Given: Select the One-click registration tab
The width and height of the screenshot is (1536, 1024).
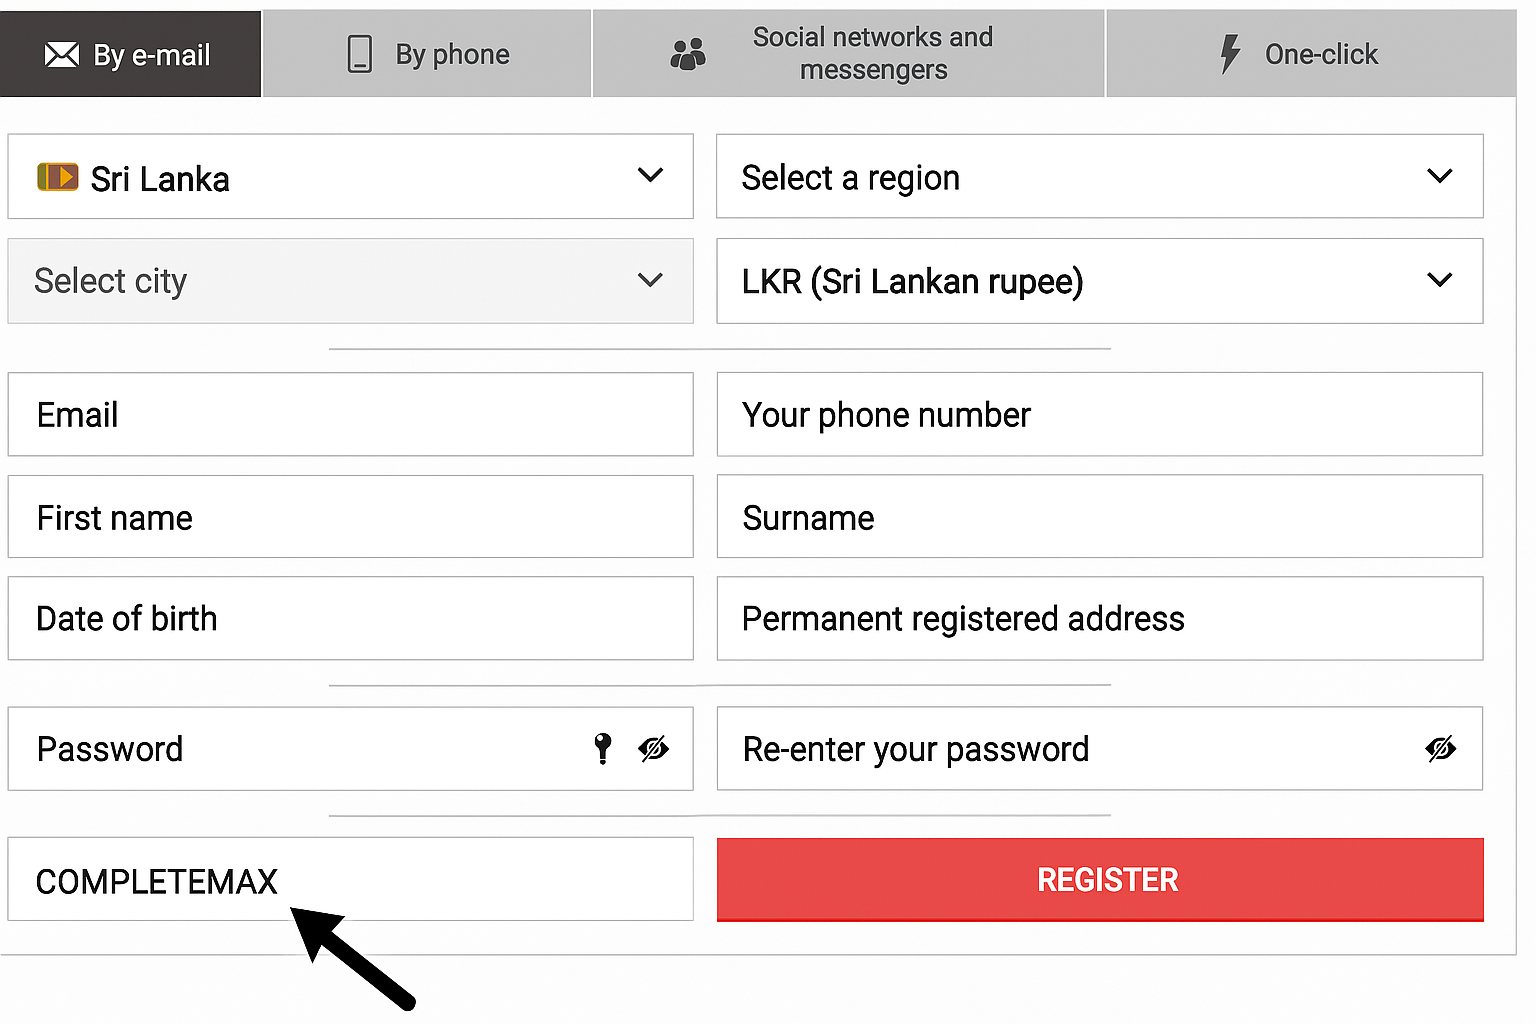Looking at the screenshot, I should point(1310,54).
